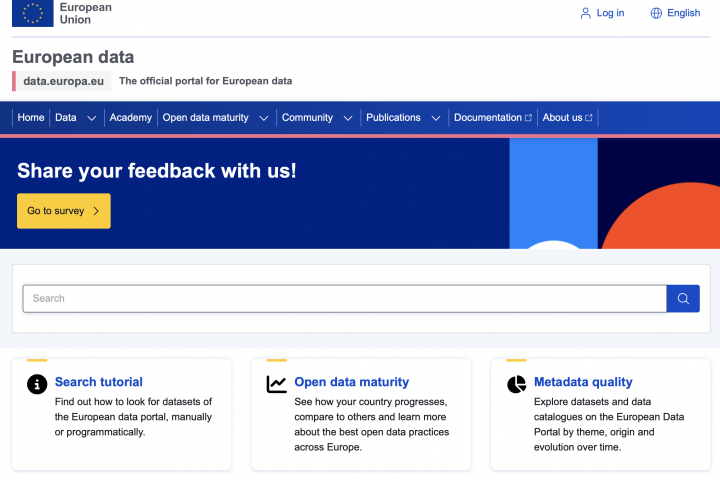Click the Metadata quality pie chart icon
Viewport: 720px width, 480px height.
pyautogui.click(x=516, y=384)
